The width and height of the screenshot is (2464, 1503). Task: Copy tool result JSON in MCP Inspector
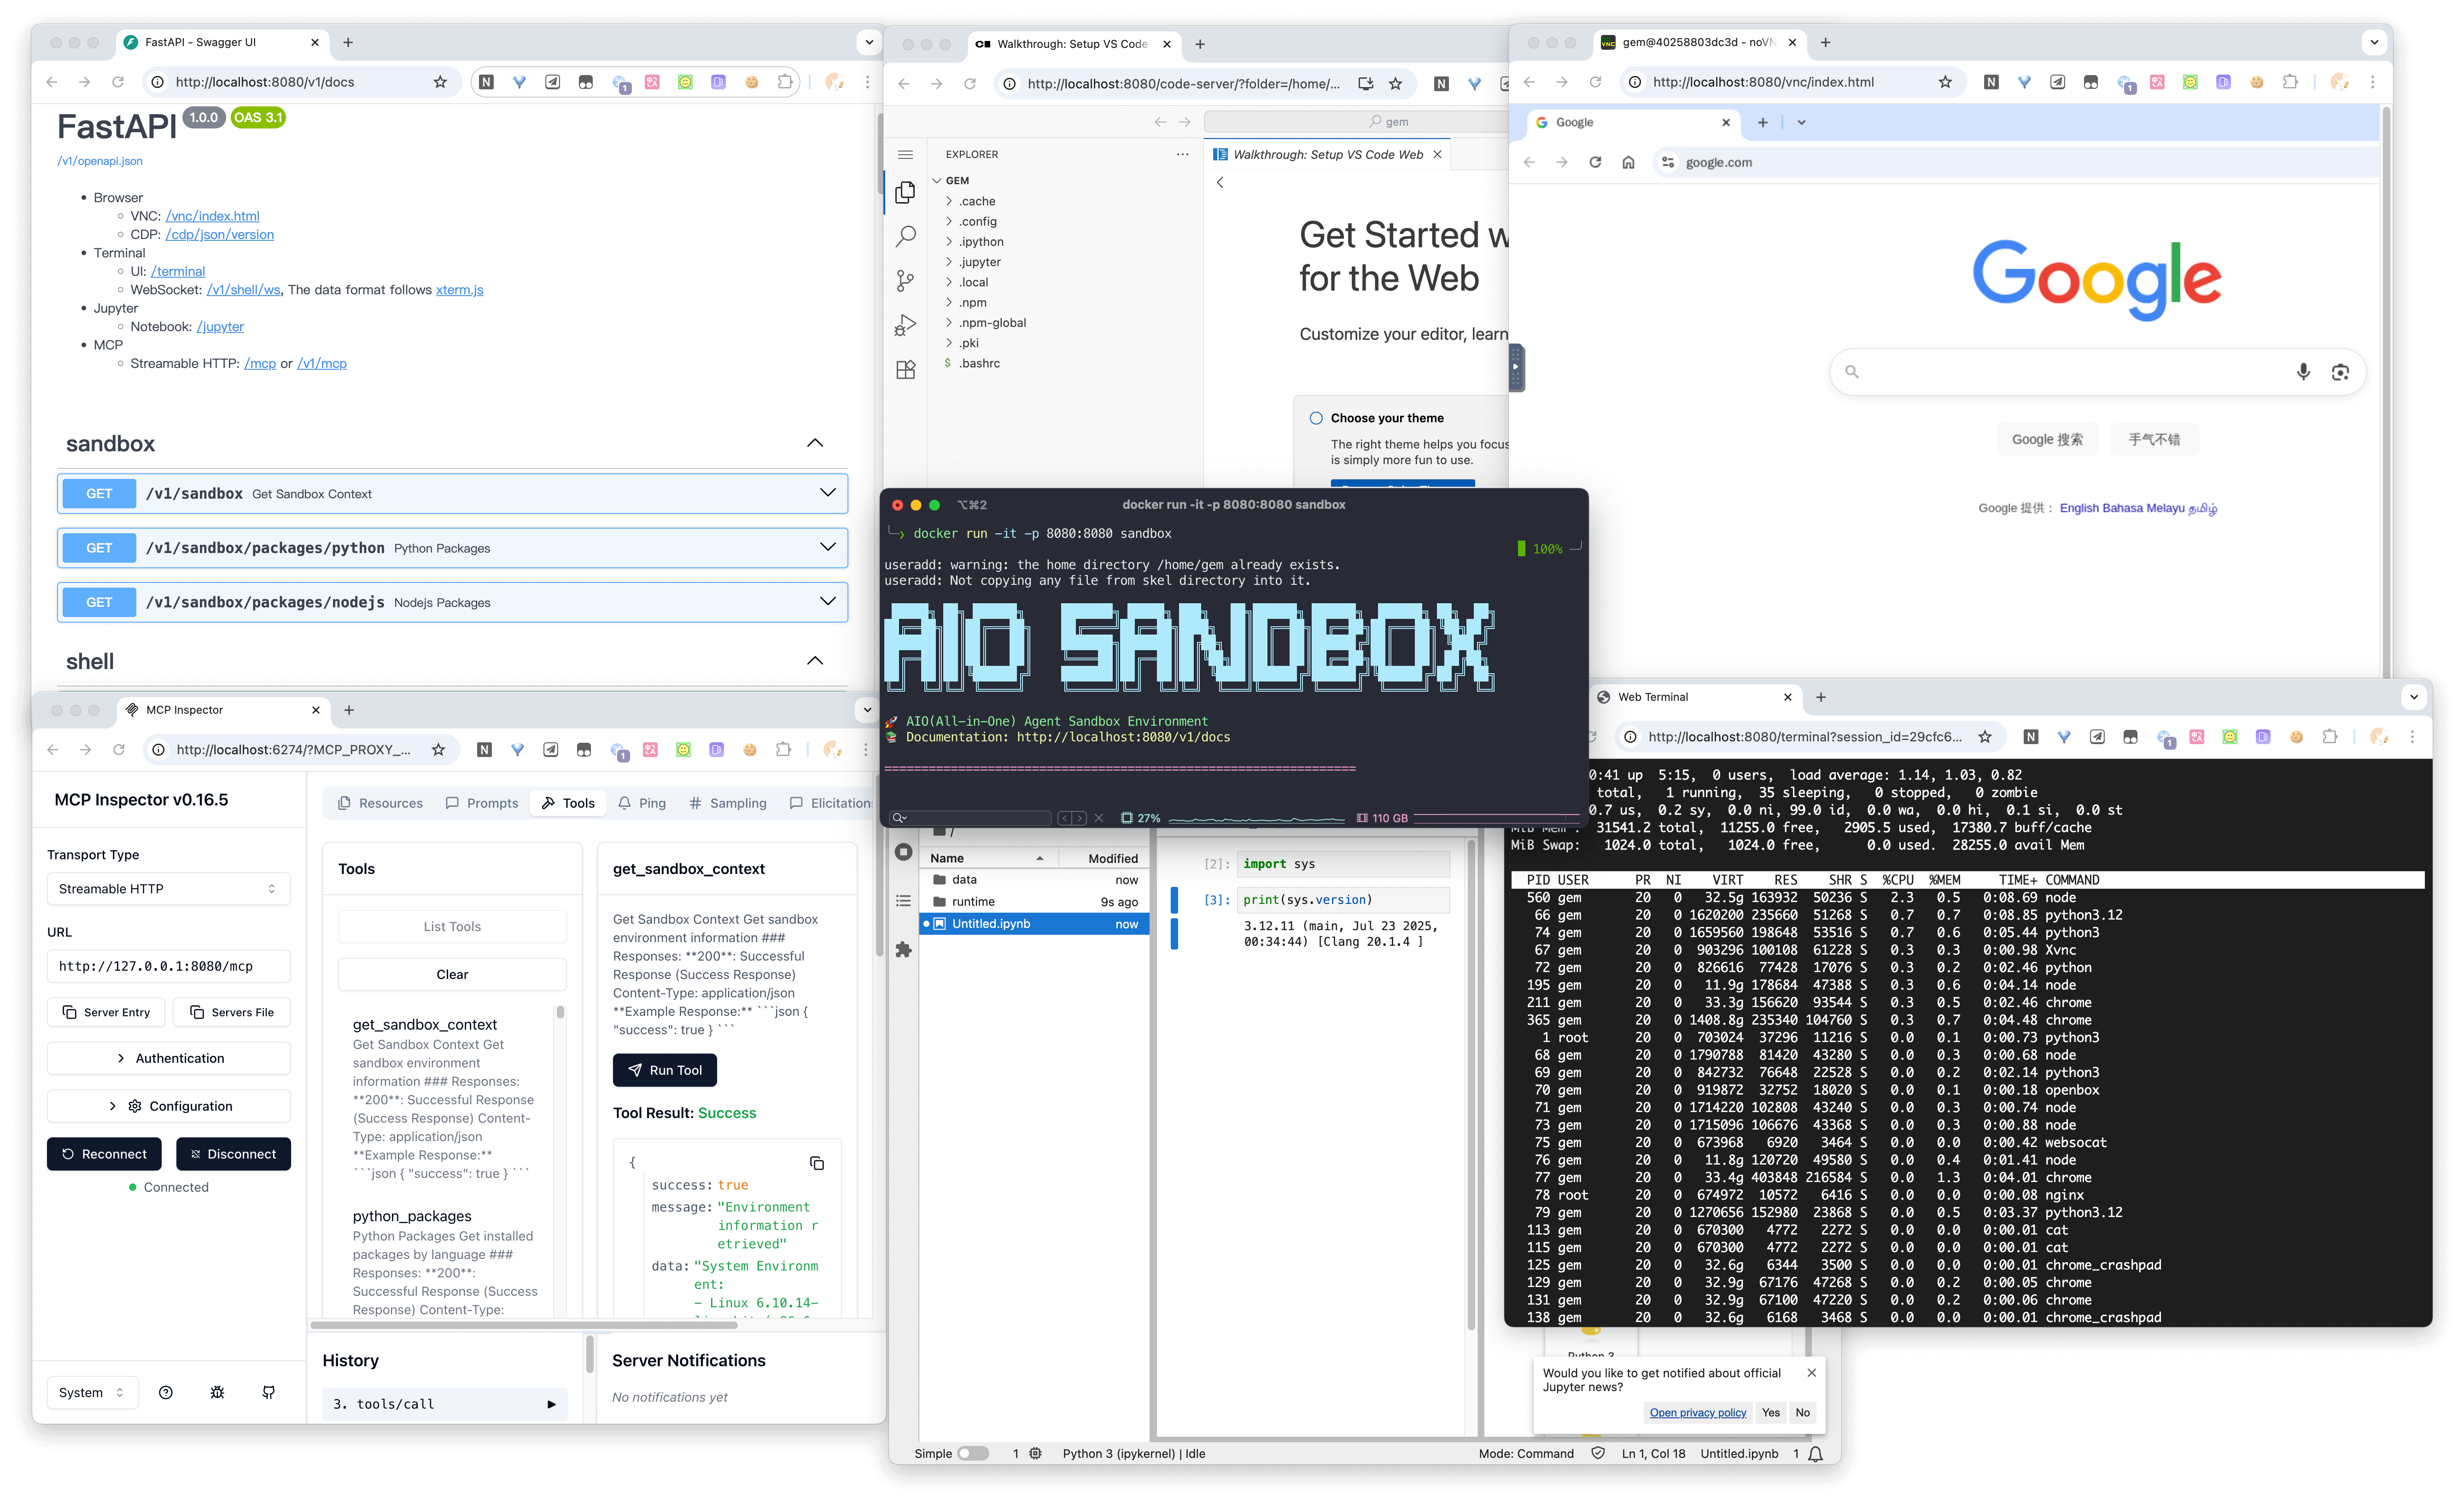817,1163
